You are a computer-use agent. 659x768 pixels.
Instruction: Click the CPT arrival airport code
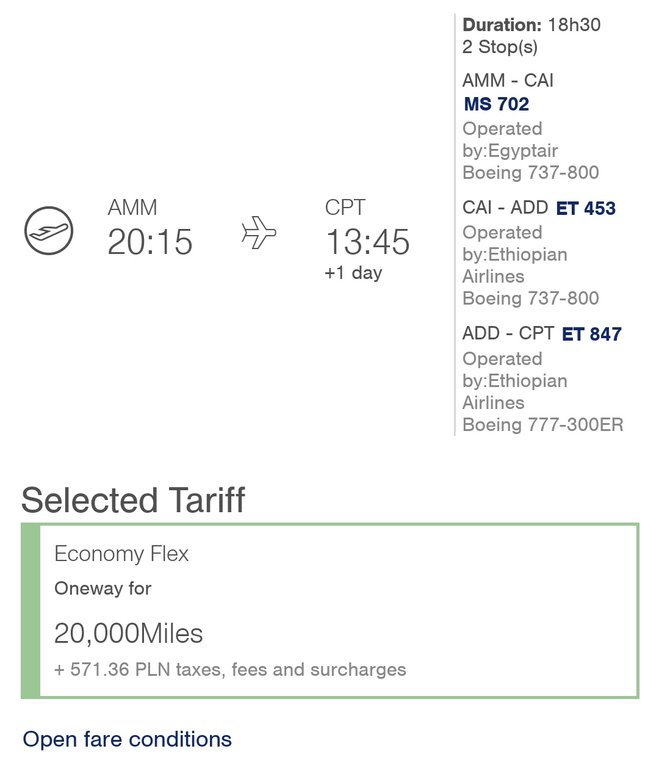click(x=345, y=207)
